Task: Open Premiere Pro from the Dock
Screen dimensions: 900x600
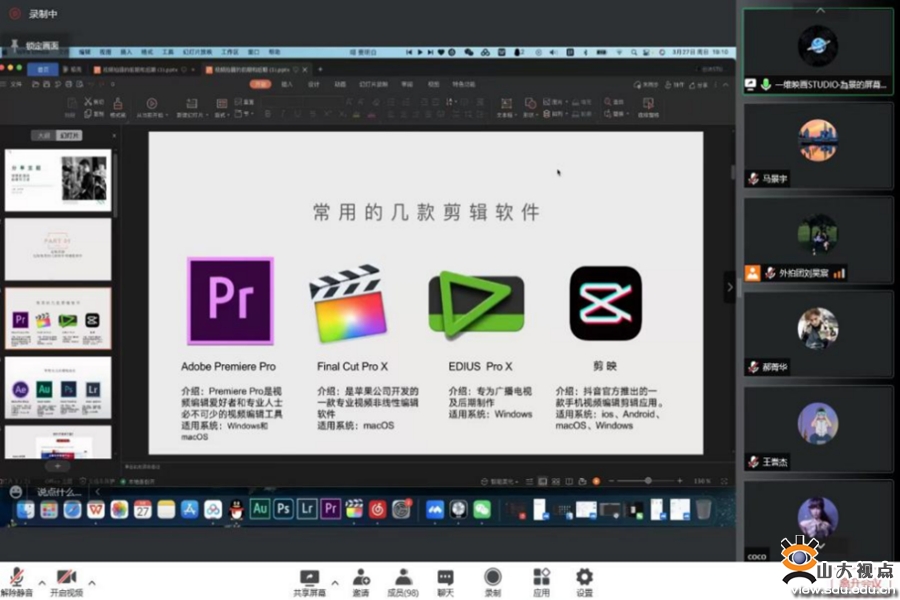Action: click(331, 509)
